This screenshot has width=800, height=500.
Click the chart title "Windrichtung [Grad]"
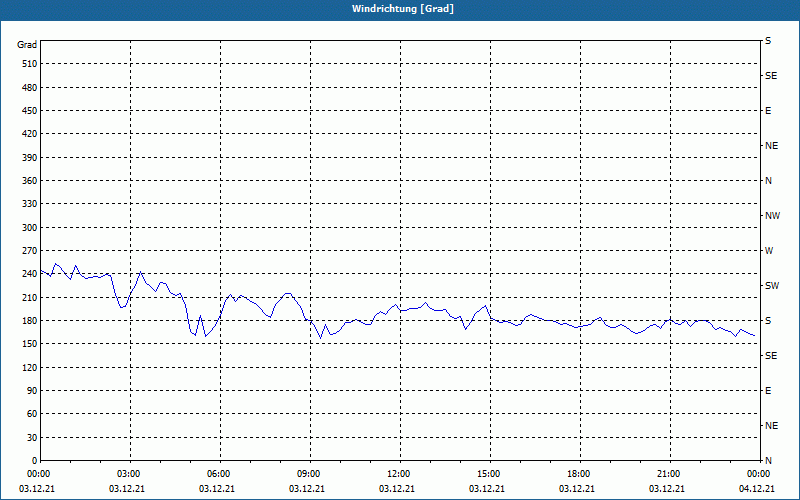(403, 9)
